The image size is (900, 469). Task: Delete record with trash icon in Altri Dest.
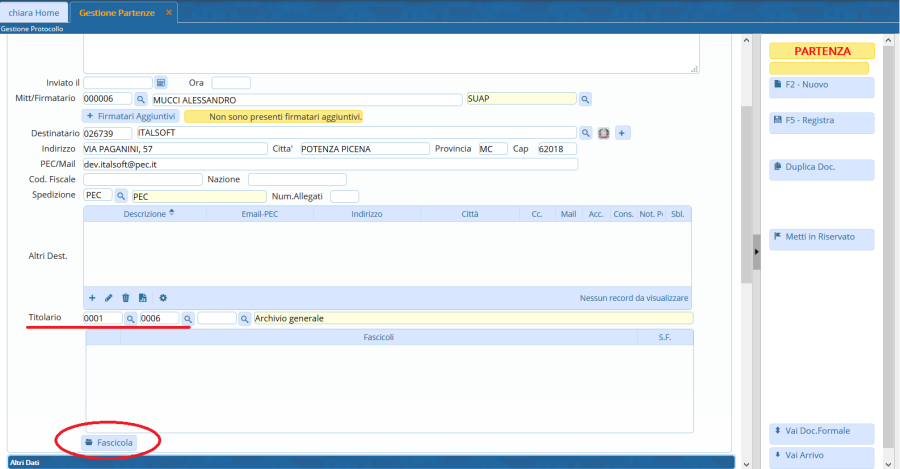click(126, 298)
